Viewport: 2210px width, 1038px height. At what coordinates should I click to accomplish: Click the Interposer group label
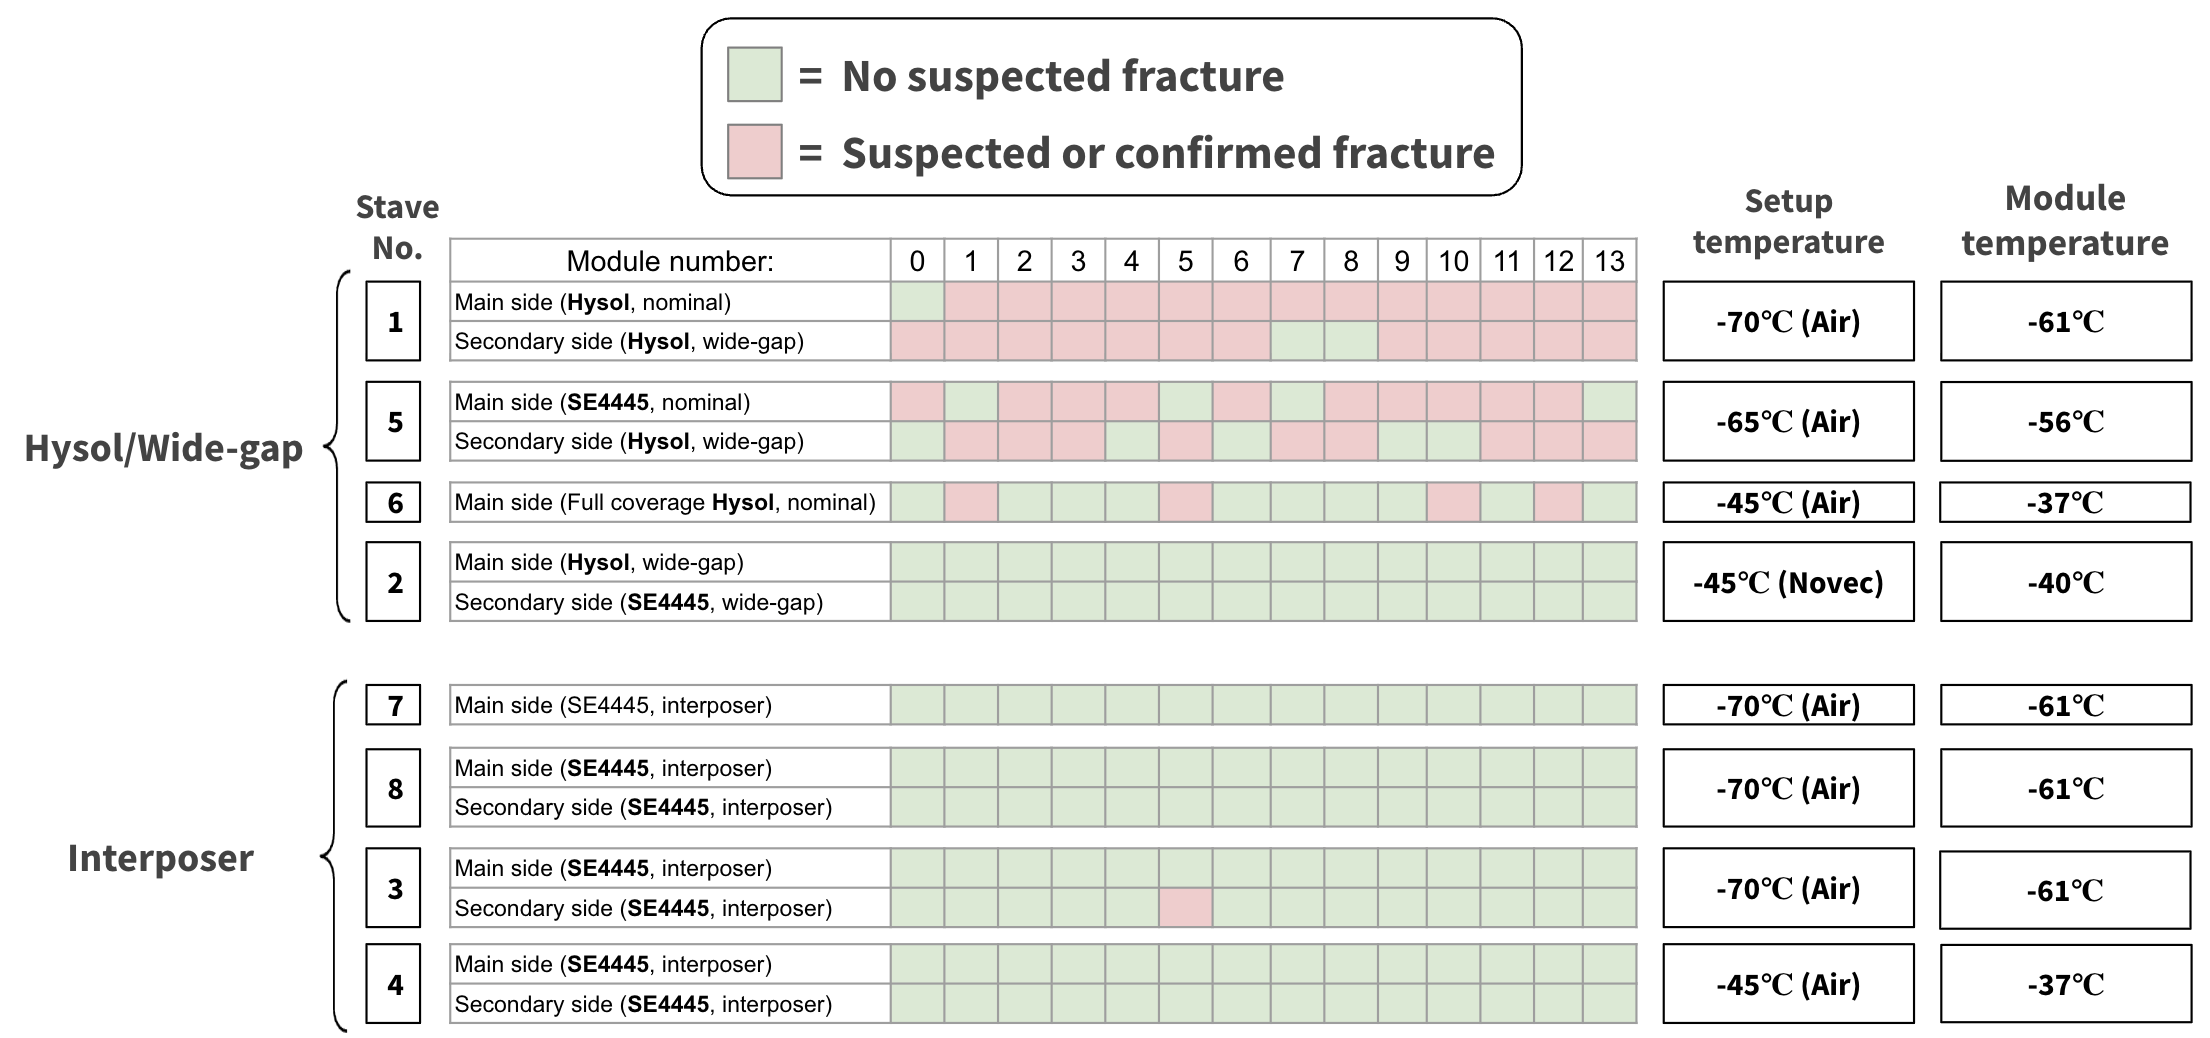click(x=160, y=858)
